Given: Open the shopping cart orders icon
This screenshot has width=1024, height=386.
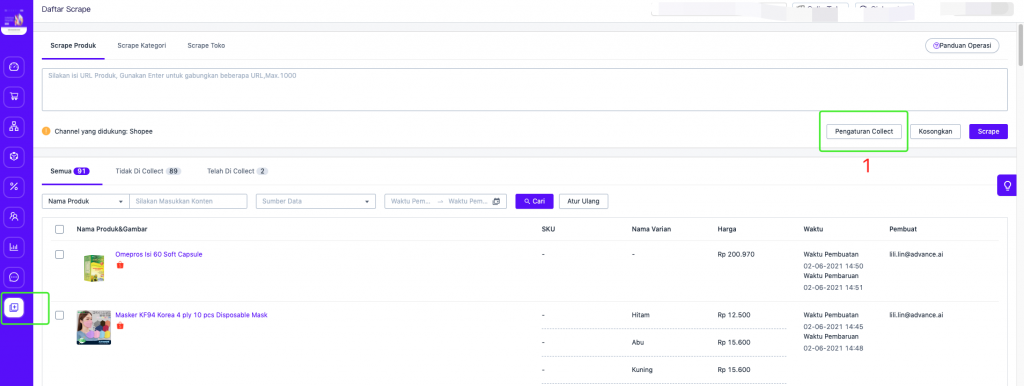Looking at the screenshot, I should click(14, 97).
